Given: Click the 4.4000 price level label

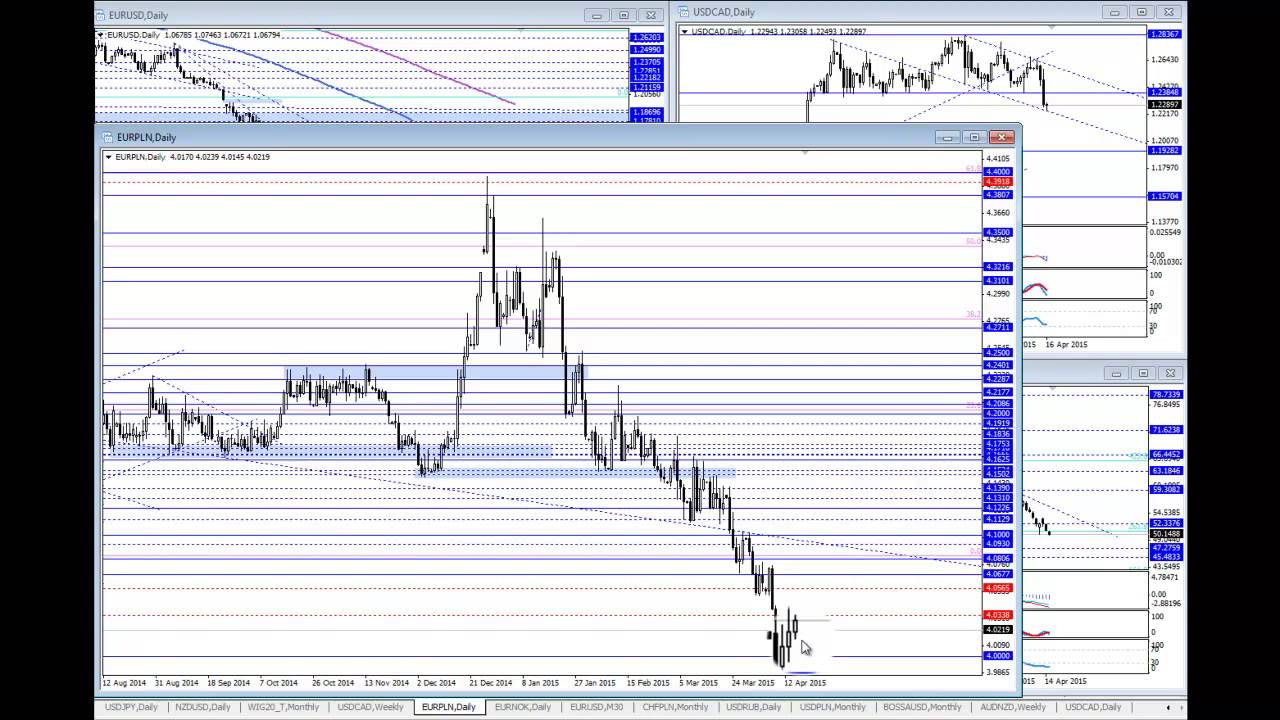Looking at the screenshot, I should (x=998, y=172).
